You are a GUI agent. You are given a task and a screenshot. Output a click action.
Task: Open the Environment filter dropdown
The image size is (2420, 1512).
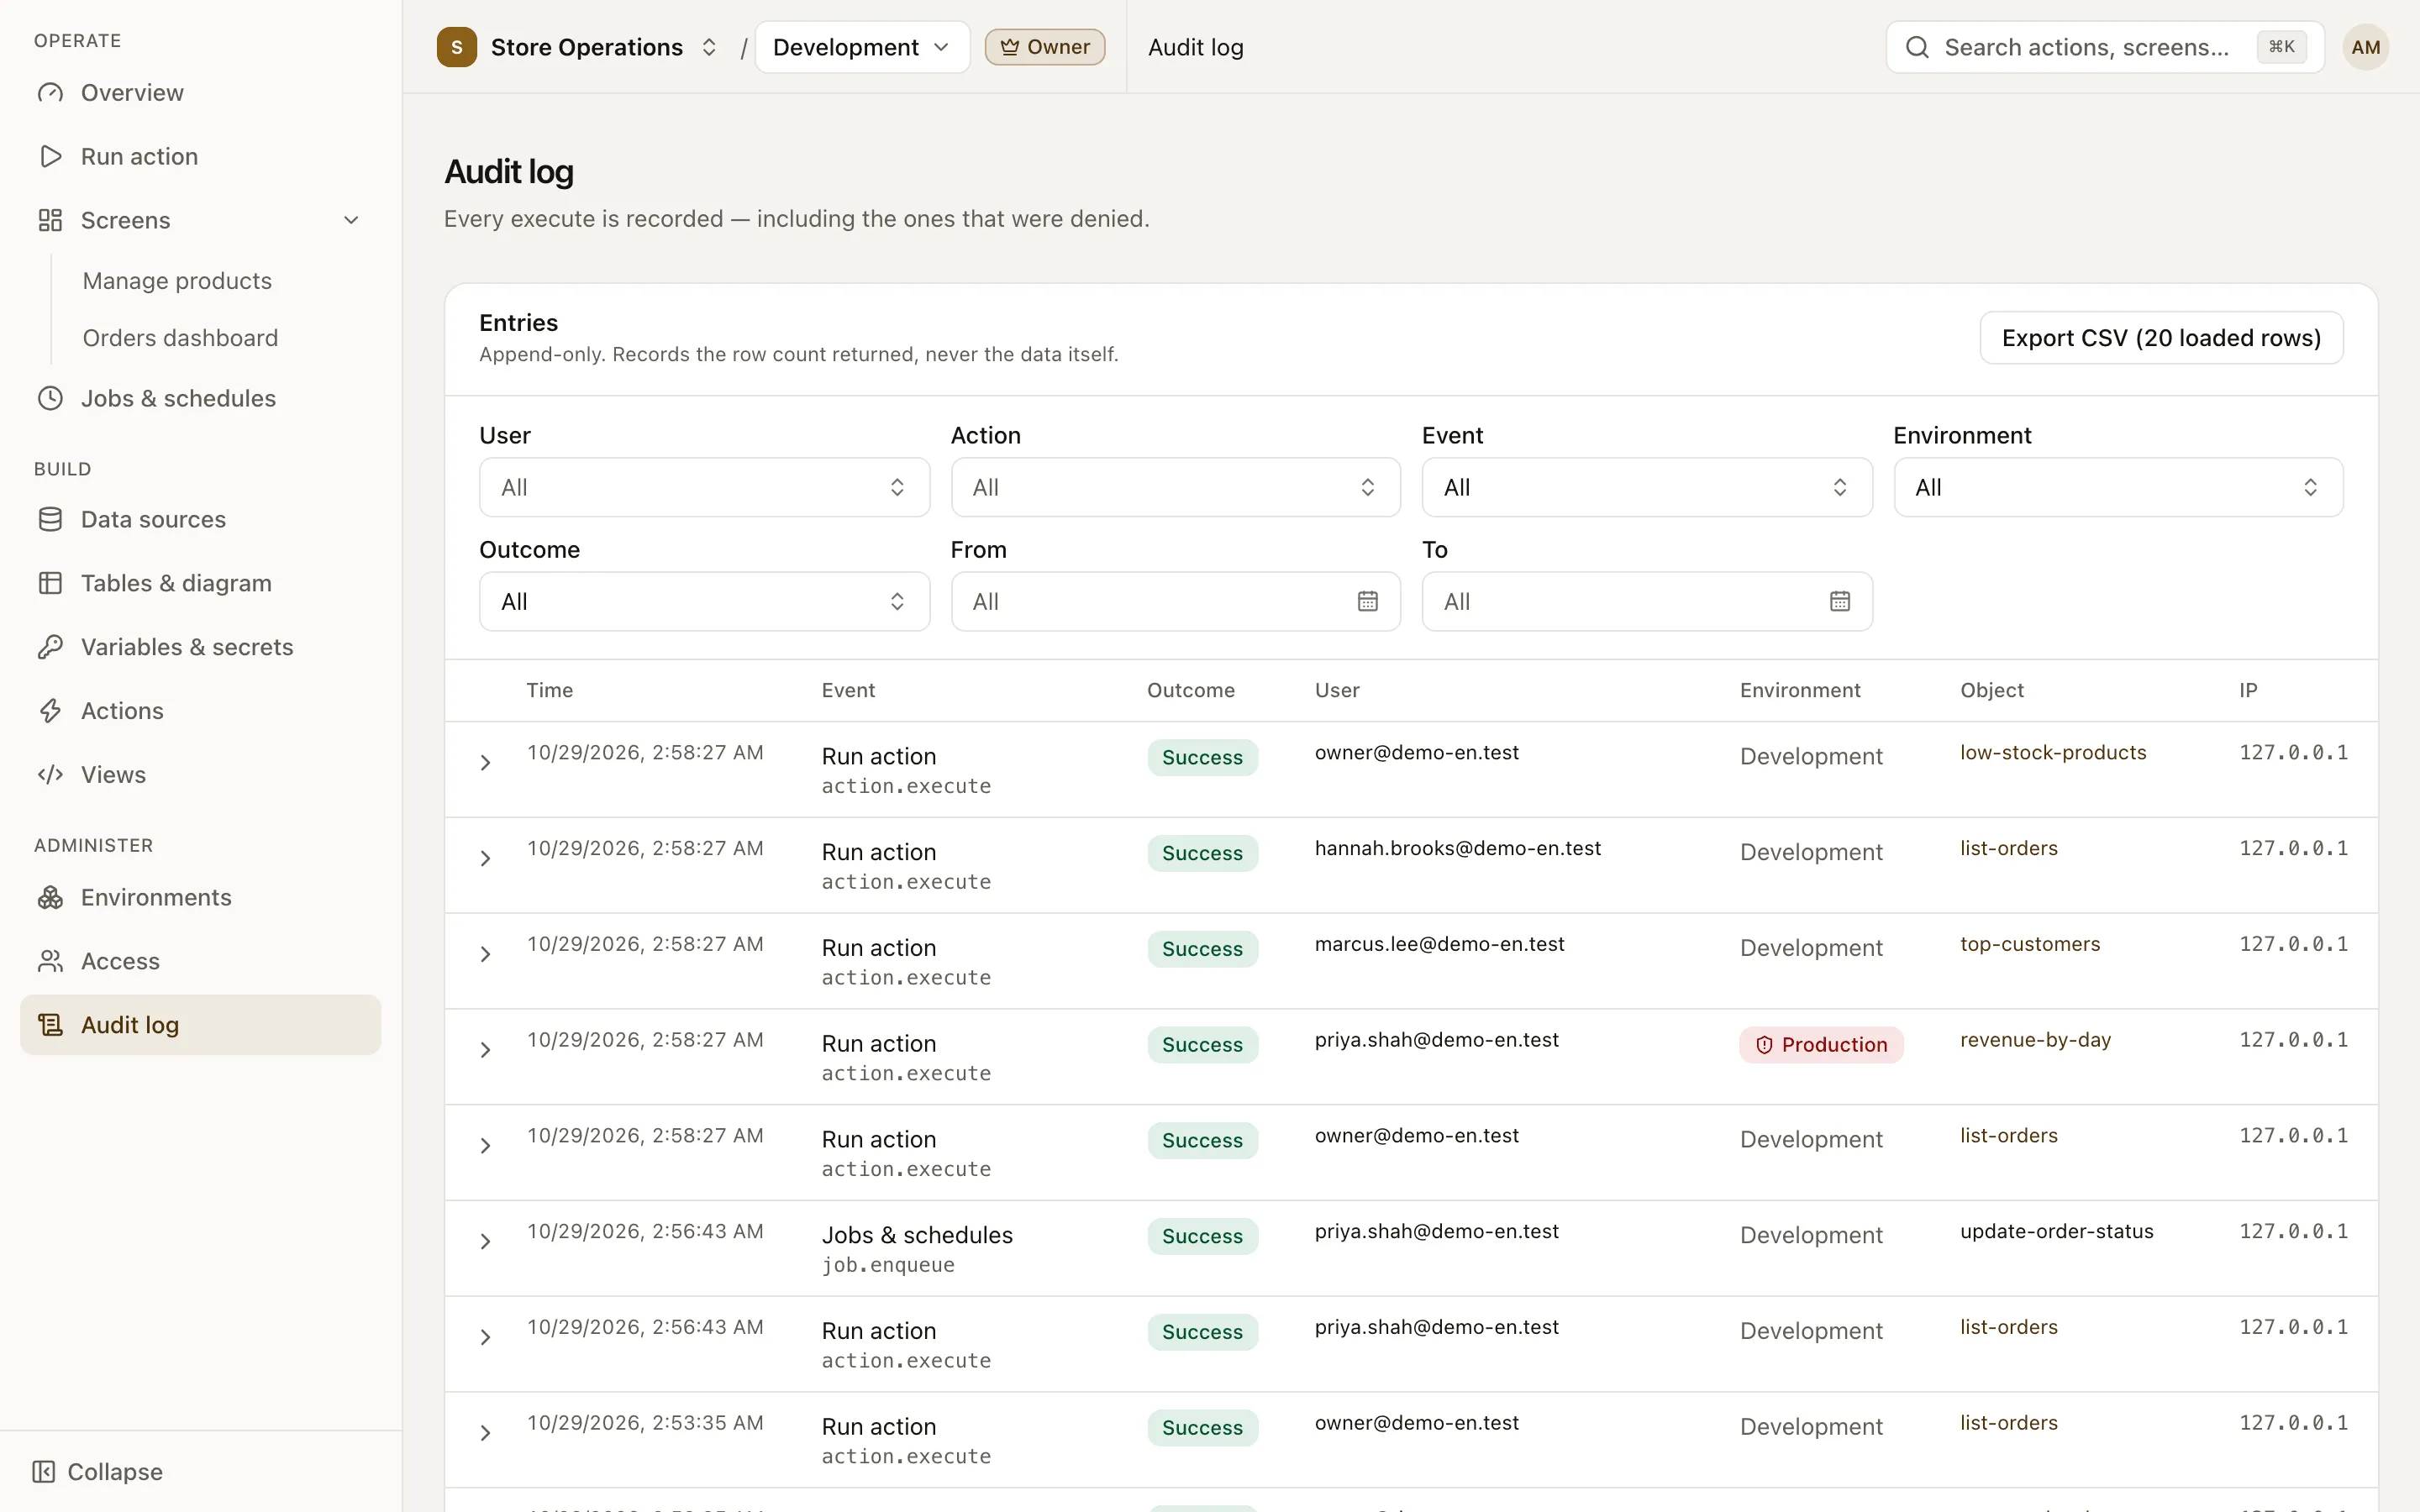tap(2118, 487)
